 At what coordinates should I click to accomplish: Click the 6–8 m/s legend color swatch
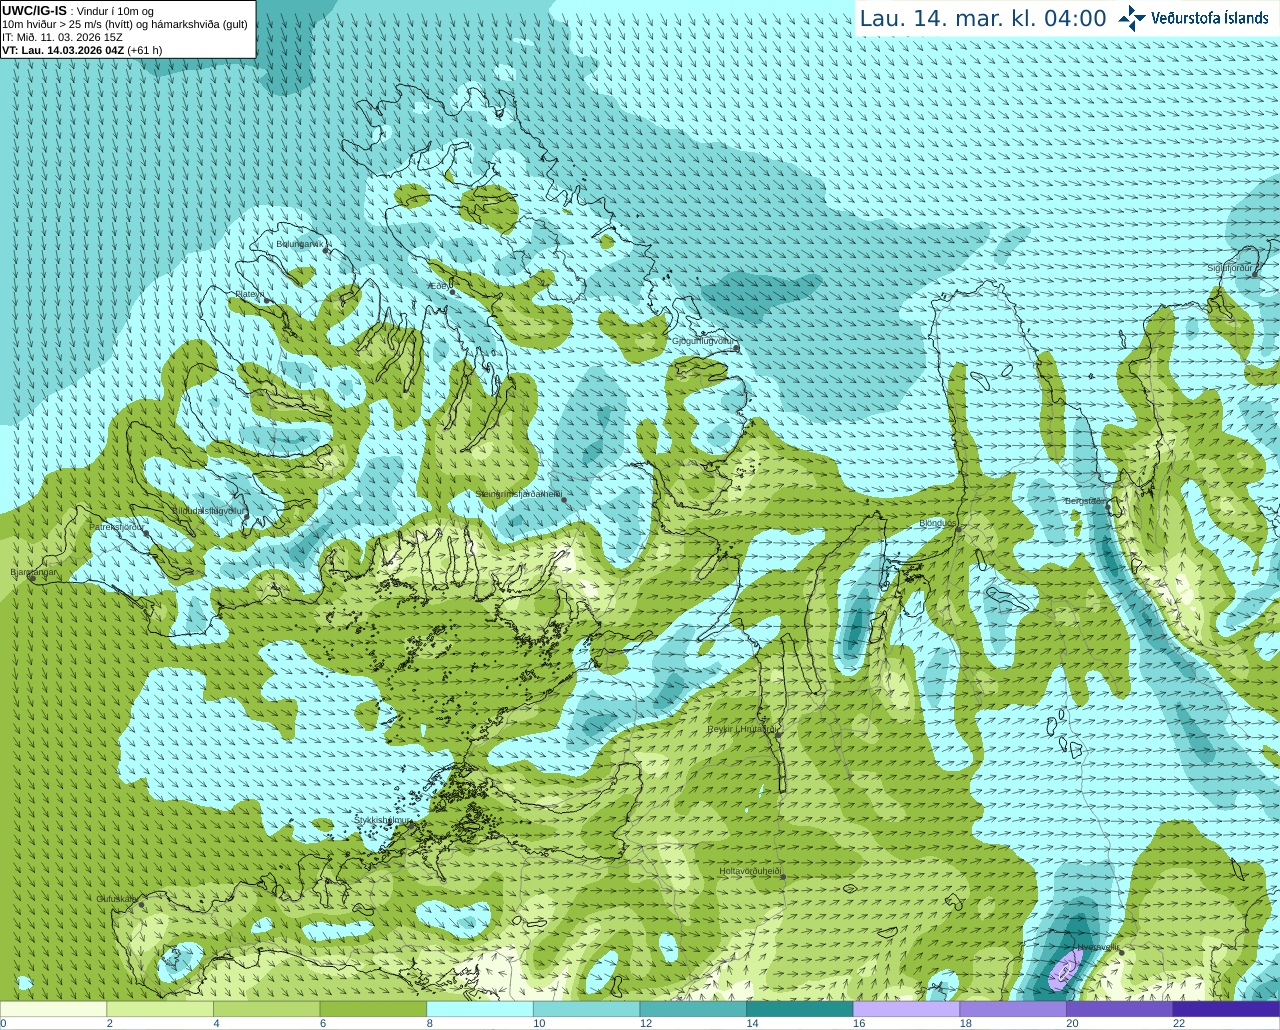click(373, 1009)
